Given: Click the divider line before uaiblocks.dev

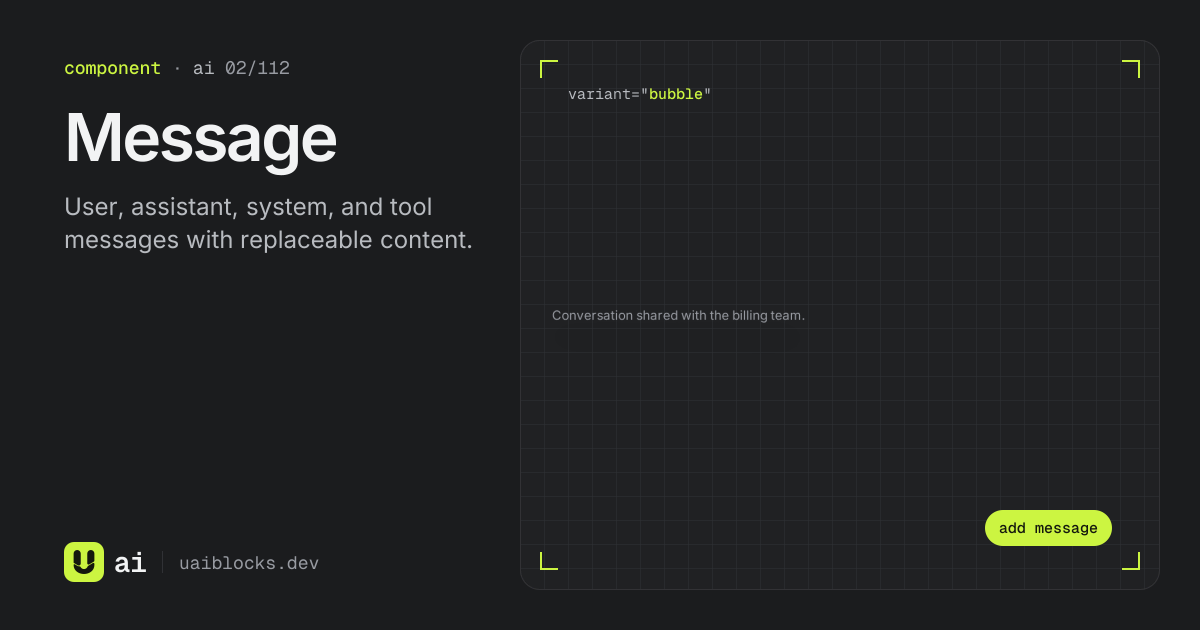Looking at the screenshot, I should (x=163, y=563).
